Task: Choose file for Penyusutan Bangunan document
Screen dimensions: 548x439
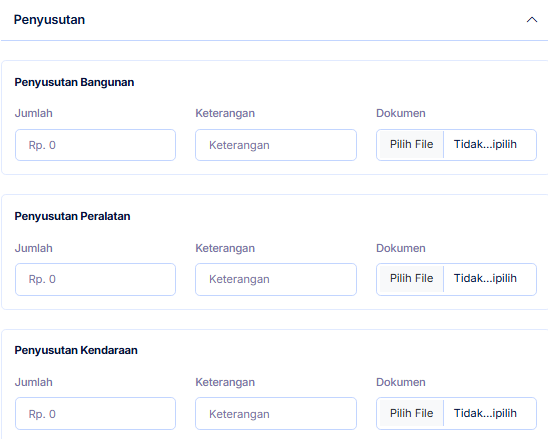Action: click(x=411, y=144)
